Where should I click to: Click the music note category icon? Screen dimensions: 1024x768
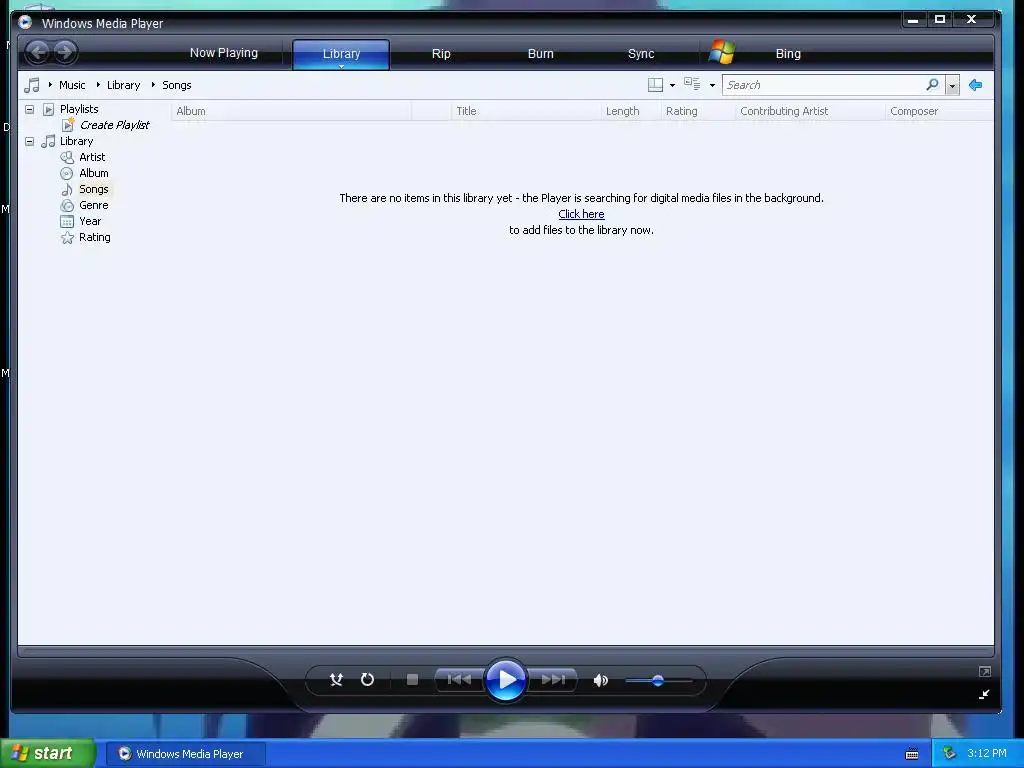tap(31, 85)
